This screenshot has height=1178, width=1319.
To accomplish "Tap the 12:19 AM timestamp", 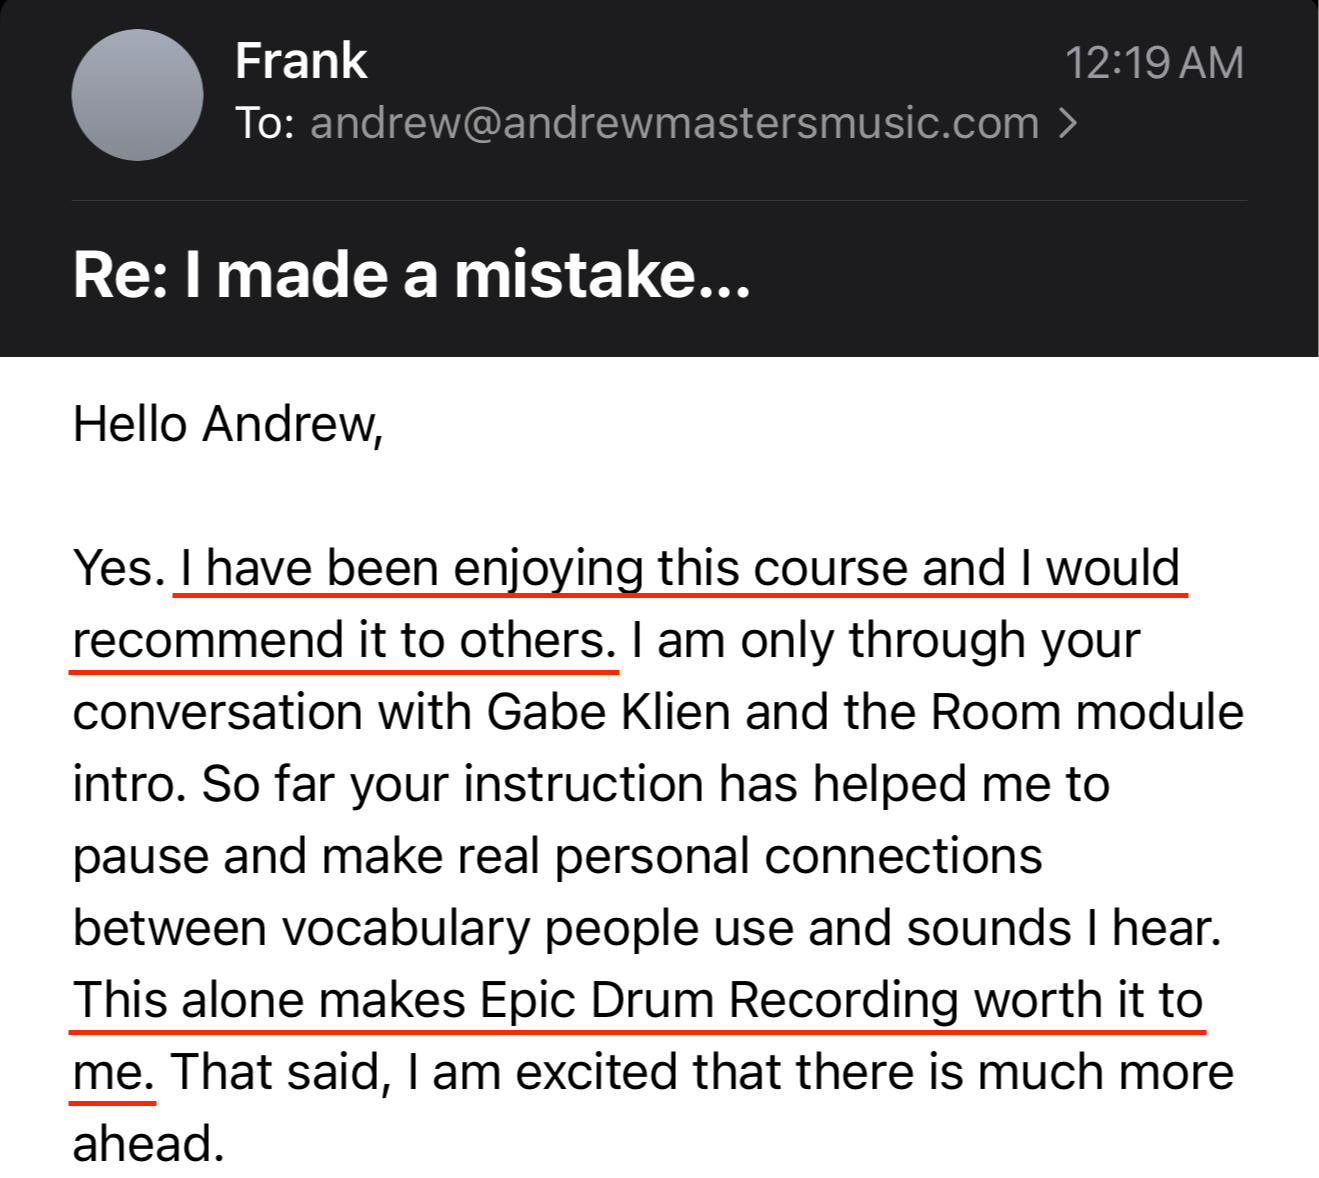I will coord(1154,63).
